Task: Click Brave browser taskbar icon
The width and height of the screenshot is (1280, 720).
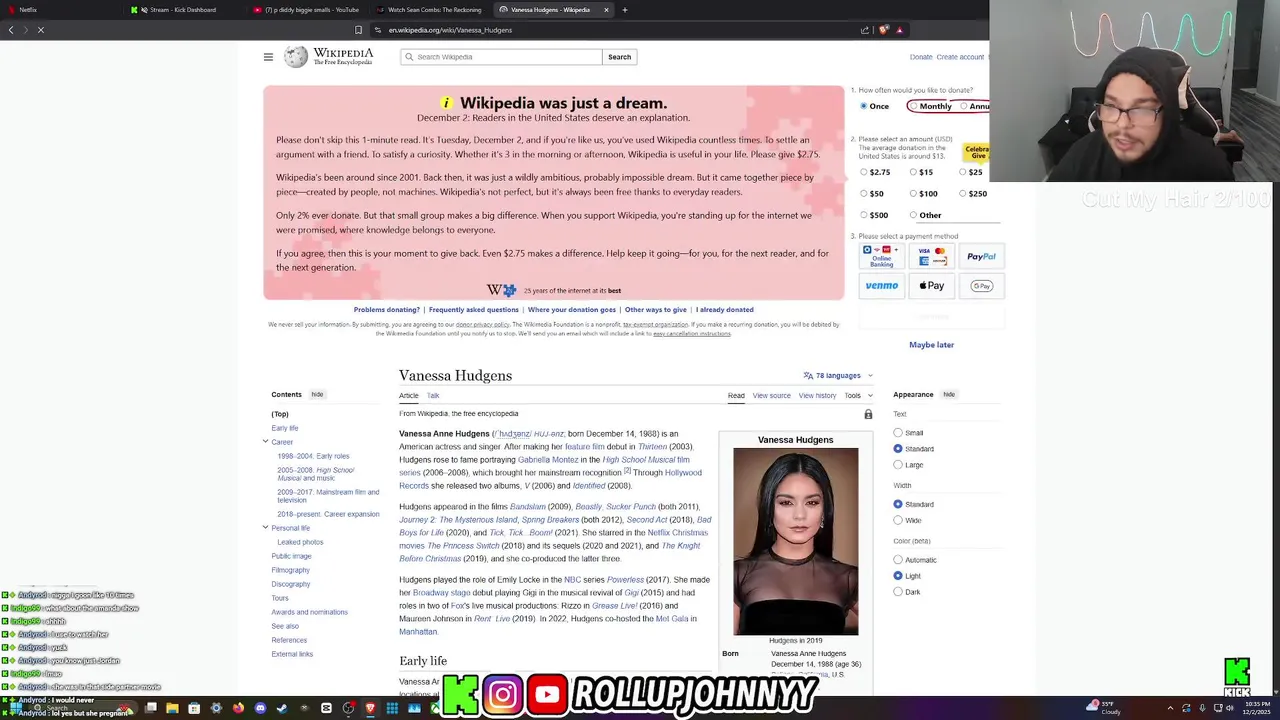Action: point(370,708)
